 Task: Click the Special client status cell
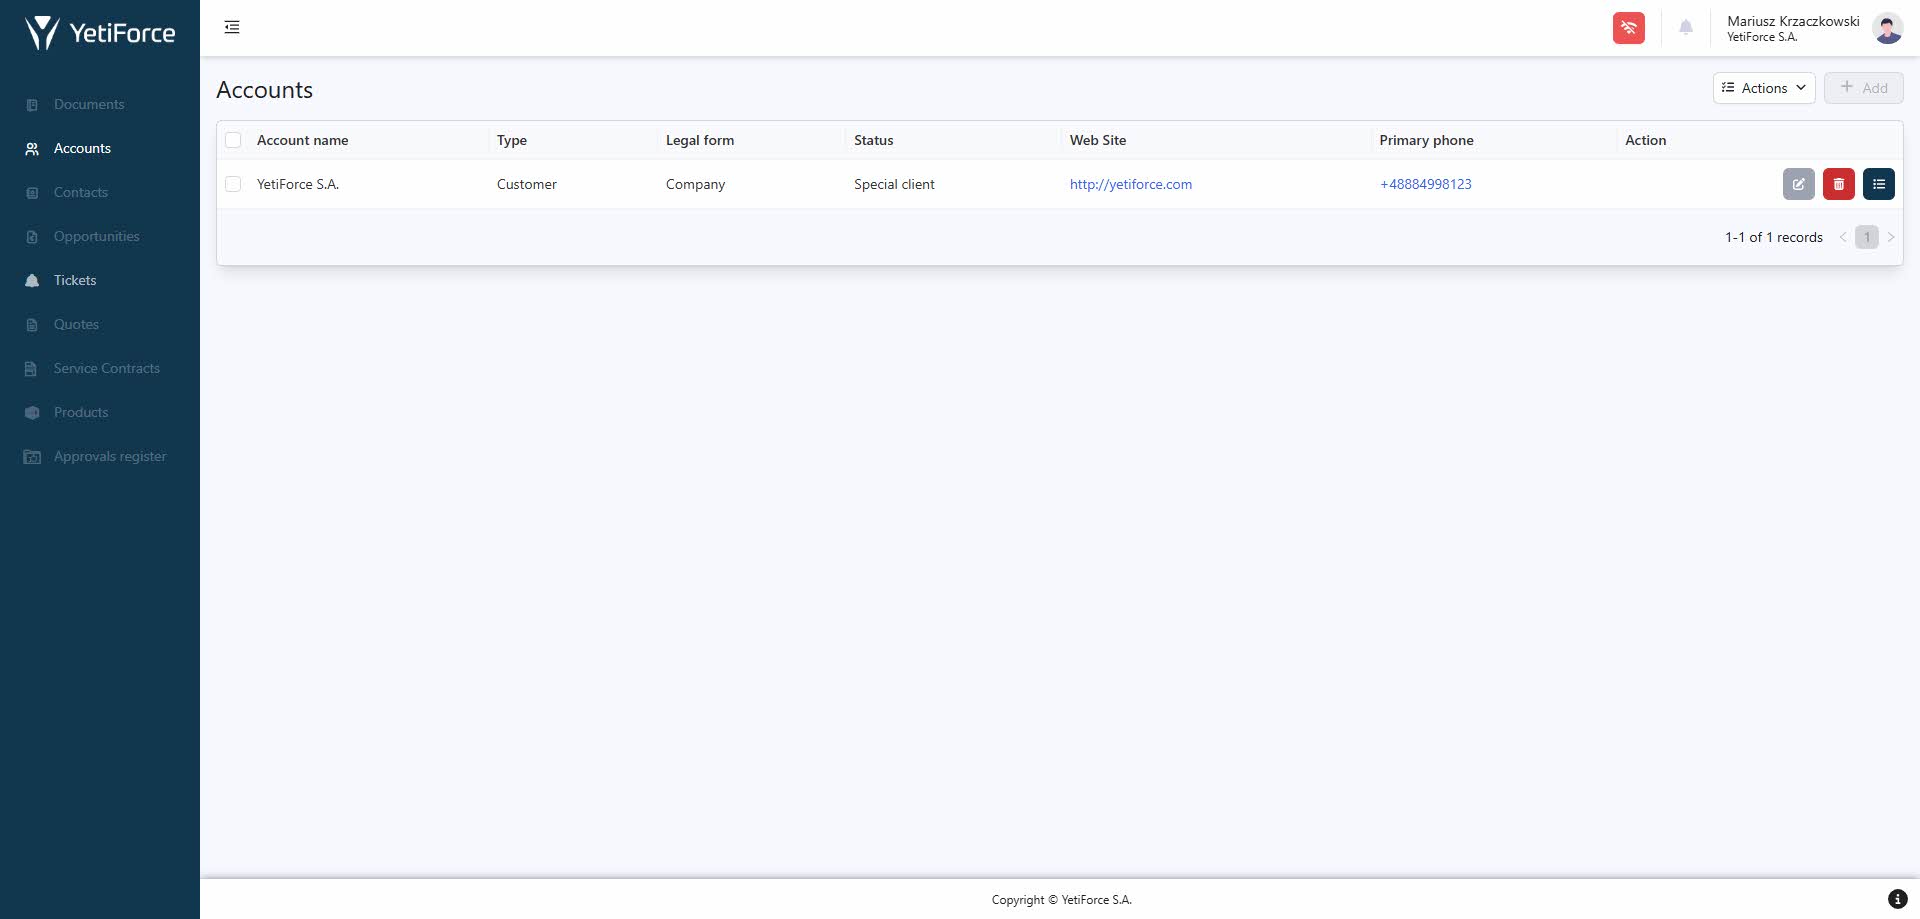[894, 184]
